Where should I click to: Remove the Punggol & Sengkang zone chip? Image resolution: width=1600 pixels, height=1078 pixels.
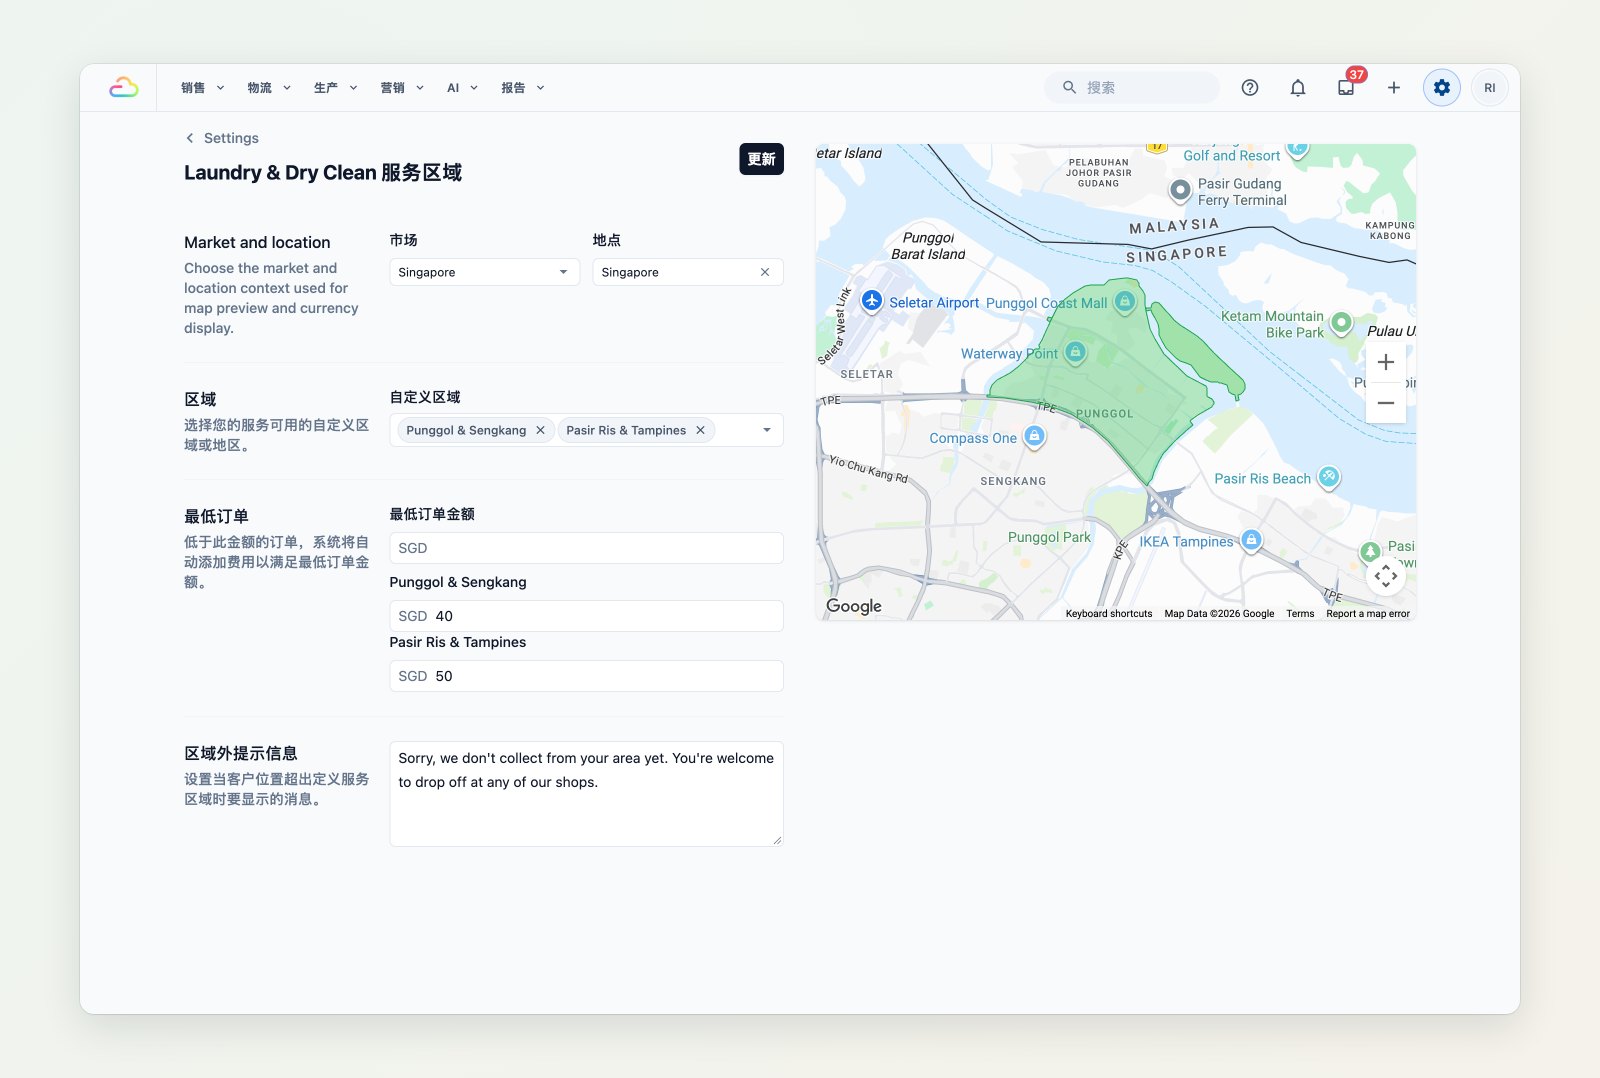click(540, 430)
